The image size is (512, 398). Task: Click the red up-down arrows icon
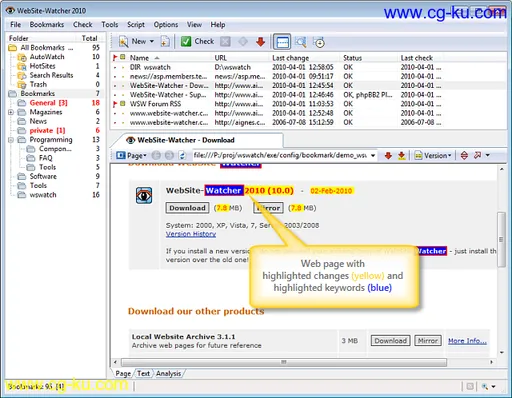coord(464,156)
